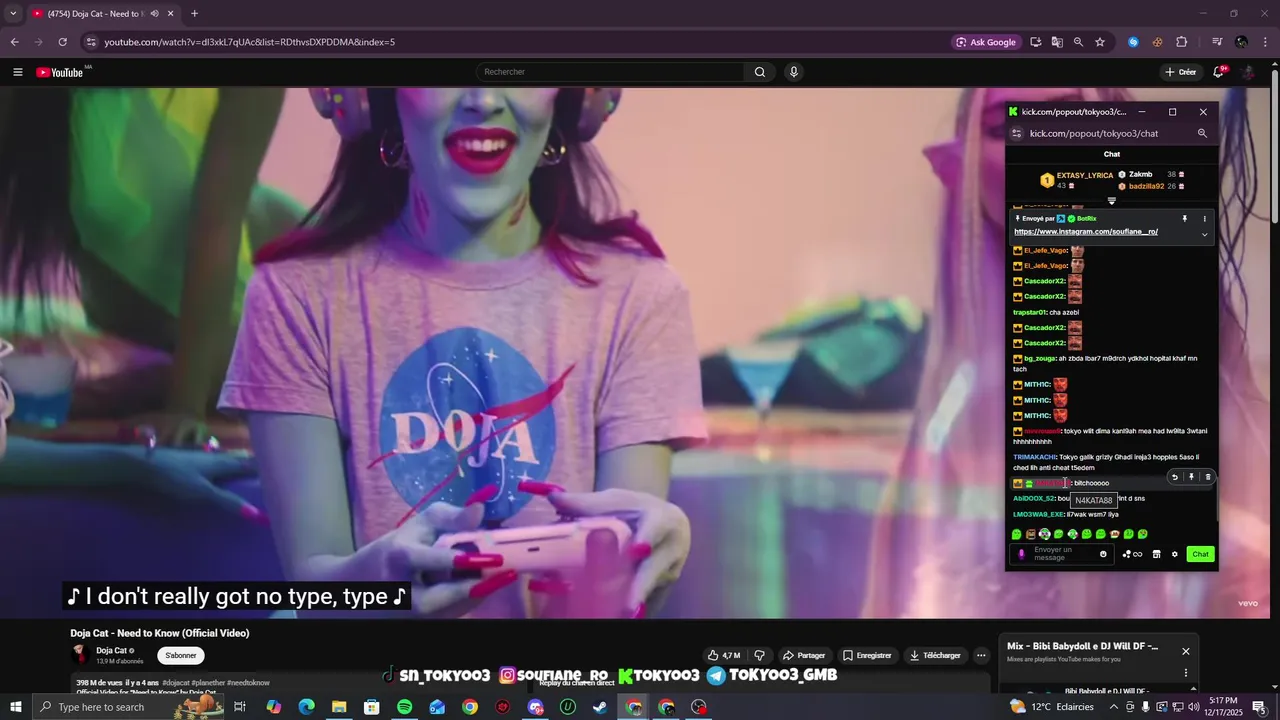Open YouTube notifications bell
Screen dimensions: 1280x720
[x=1219, y=72]
